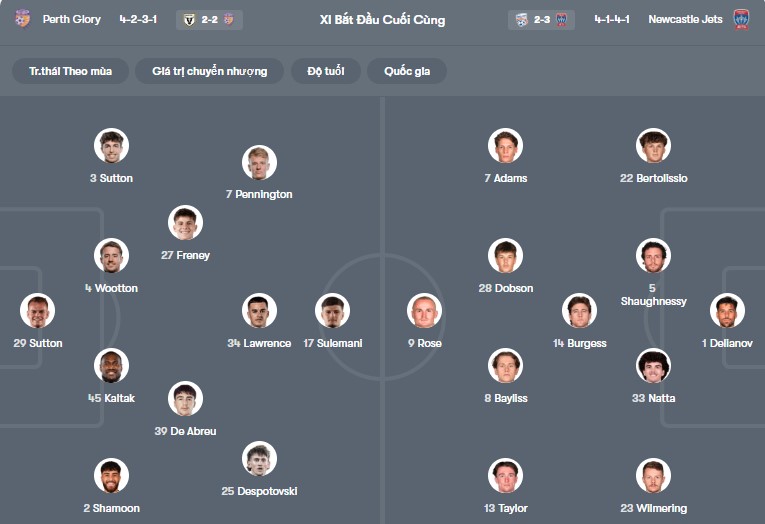Click 45 Kaltak's player avatar
The width and height of the screenshot is (765, 524).
click(111, 366)
